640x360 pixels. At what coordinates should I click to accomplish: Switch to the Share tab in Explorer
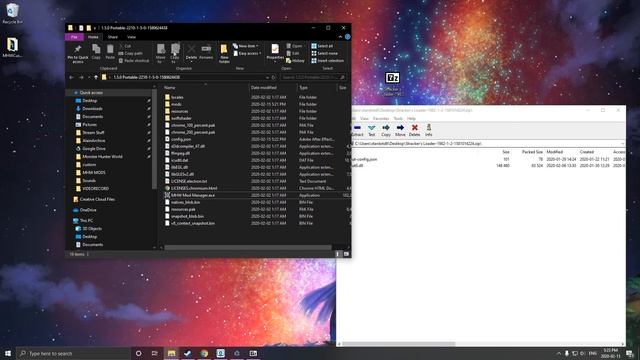113,37
